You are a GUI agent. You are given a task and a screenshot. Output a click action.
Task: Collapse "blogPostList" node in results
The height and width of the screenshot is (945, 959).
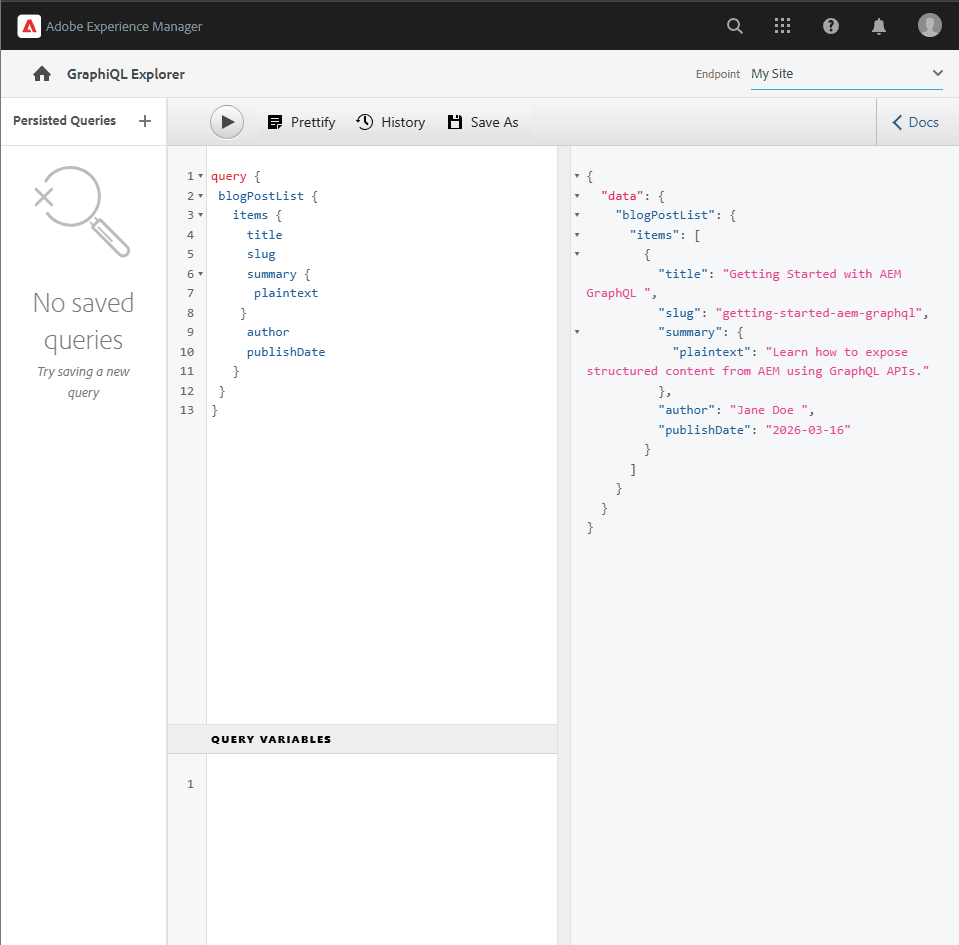click(x=577, y=215)
